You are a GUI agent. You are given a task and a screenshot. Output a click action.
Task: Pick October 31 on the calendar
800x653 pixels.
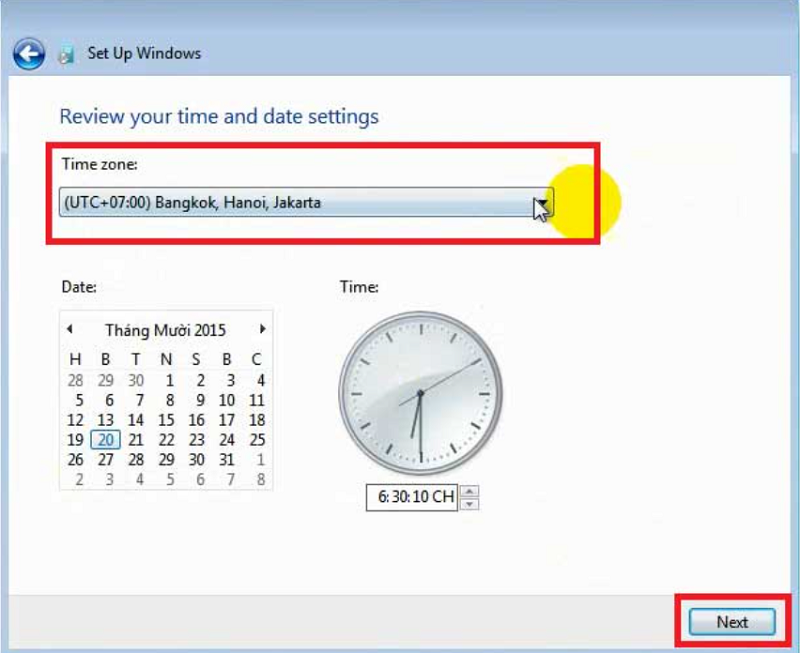coord(227,460)
